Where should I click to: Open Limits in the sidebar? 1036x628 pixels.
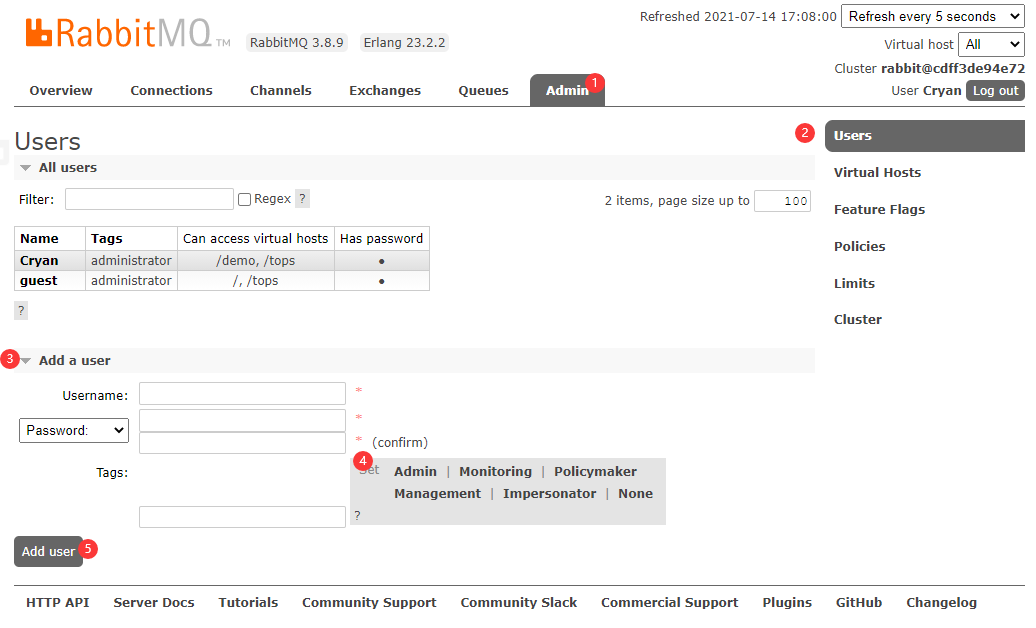coord(854,284)
